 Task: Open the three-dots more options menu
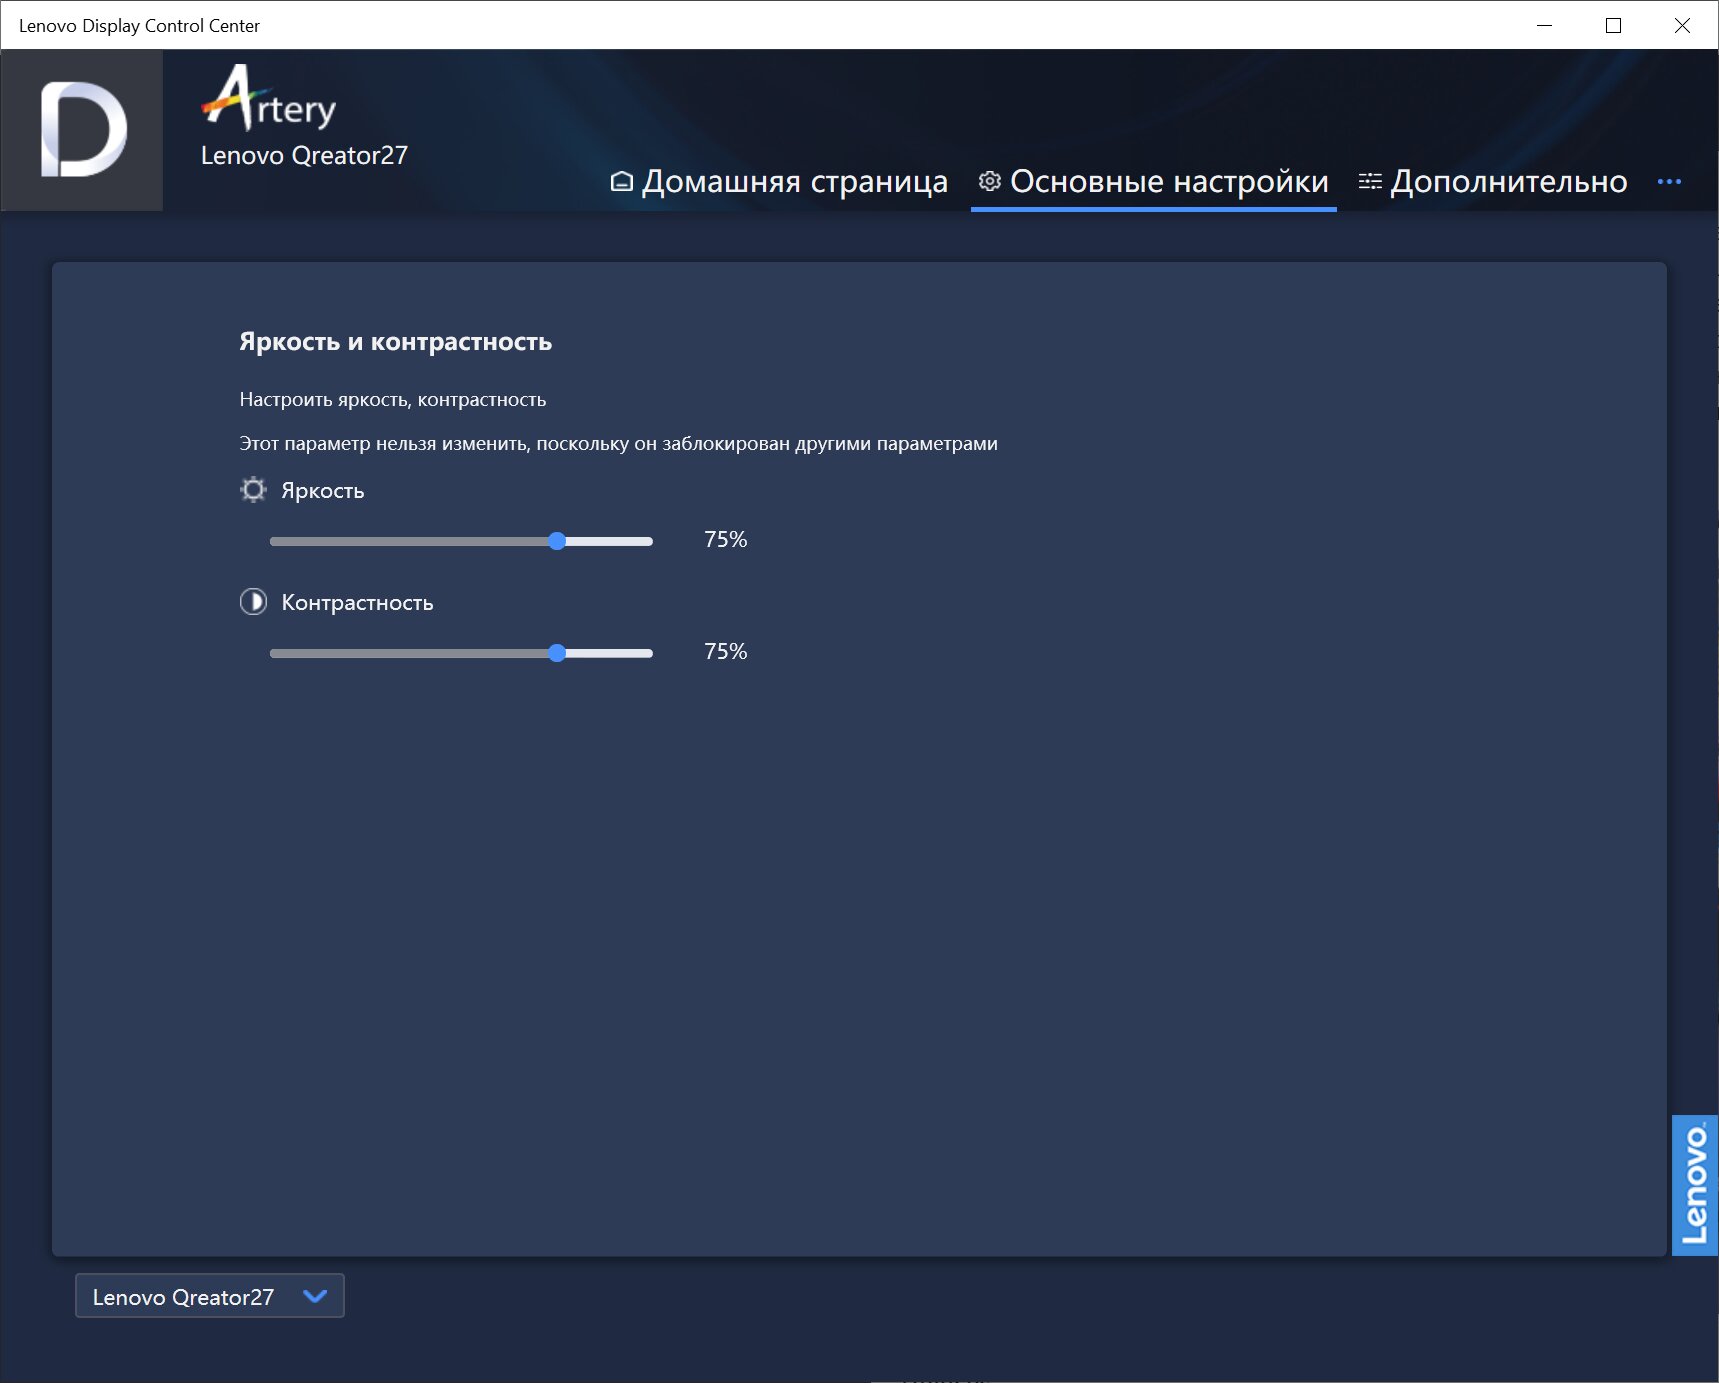pyautogui.click(x=1668, y=181)
